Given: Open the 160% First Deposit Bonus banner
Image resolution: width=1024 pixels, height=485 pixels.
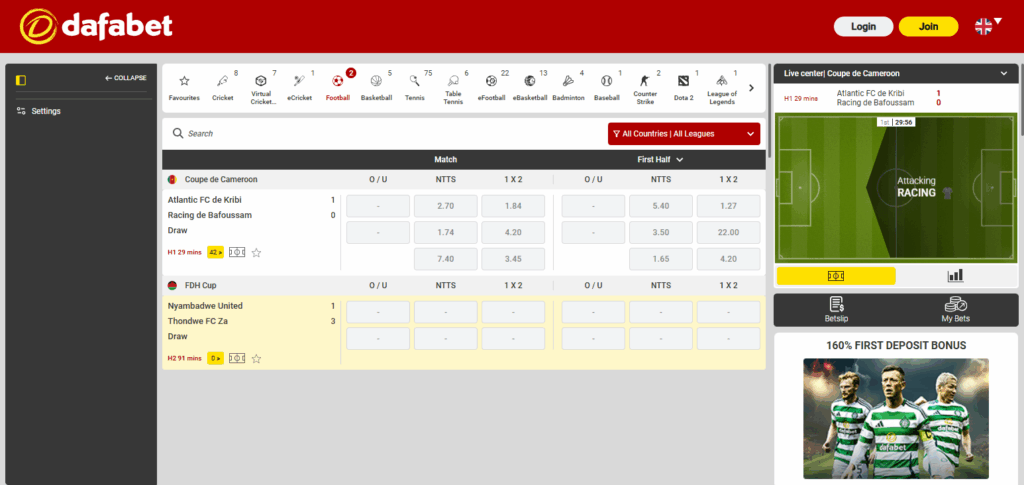Looking at the screenshot, I should 896,418.
